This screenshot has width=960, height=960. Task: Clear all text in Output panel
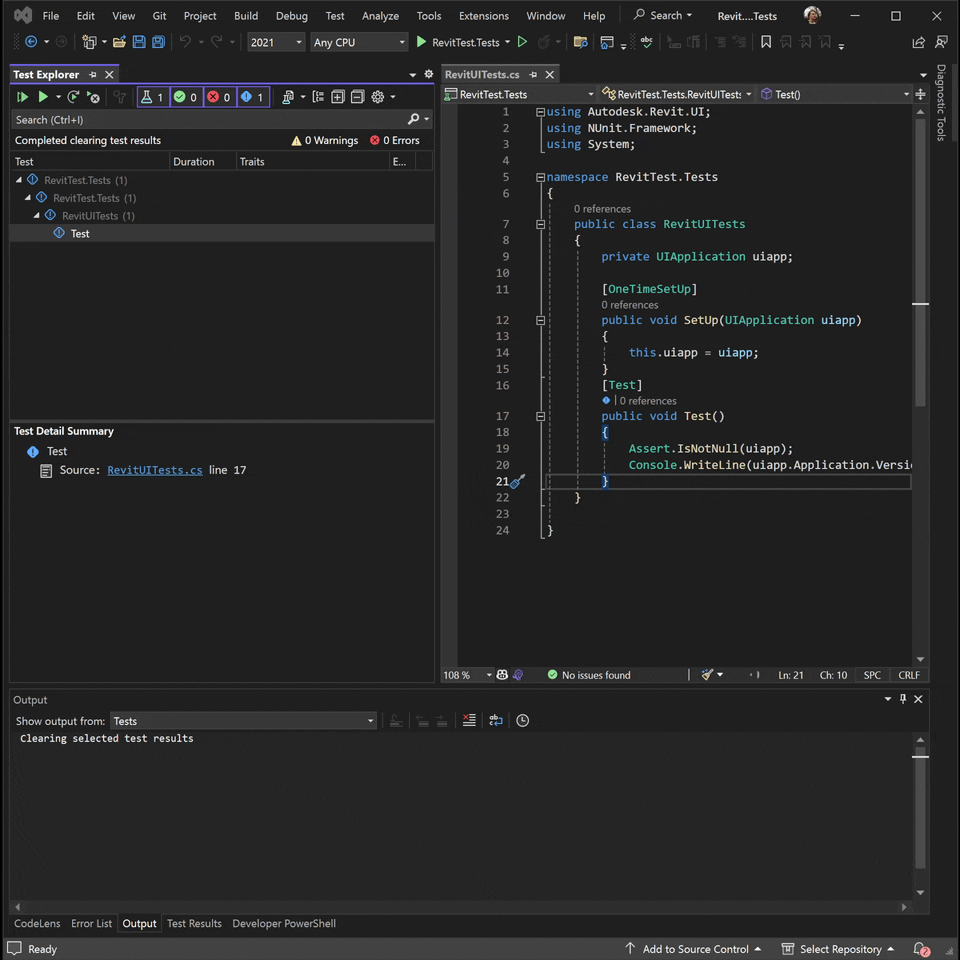(469, 720)
